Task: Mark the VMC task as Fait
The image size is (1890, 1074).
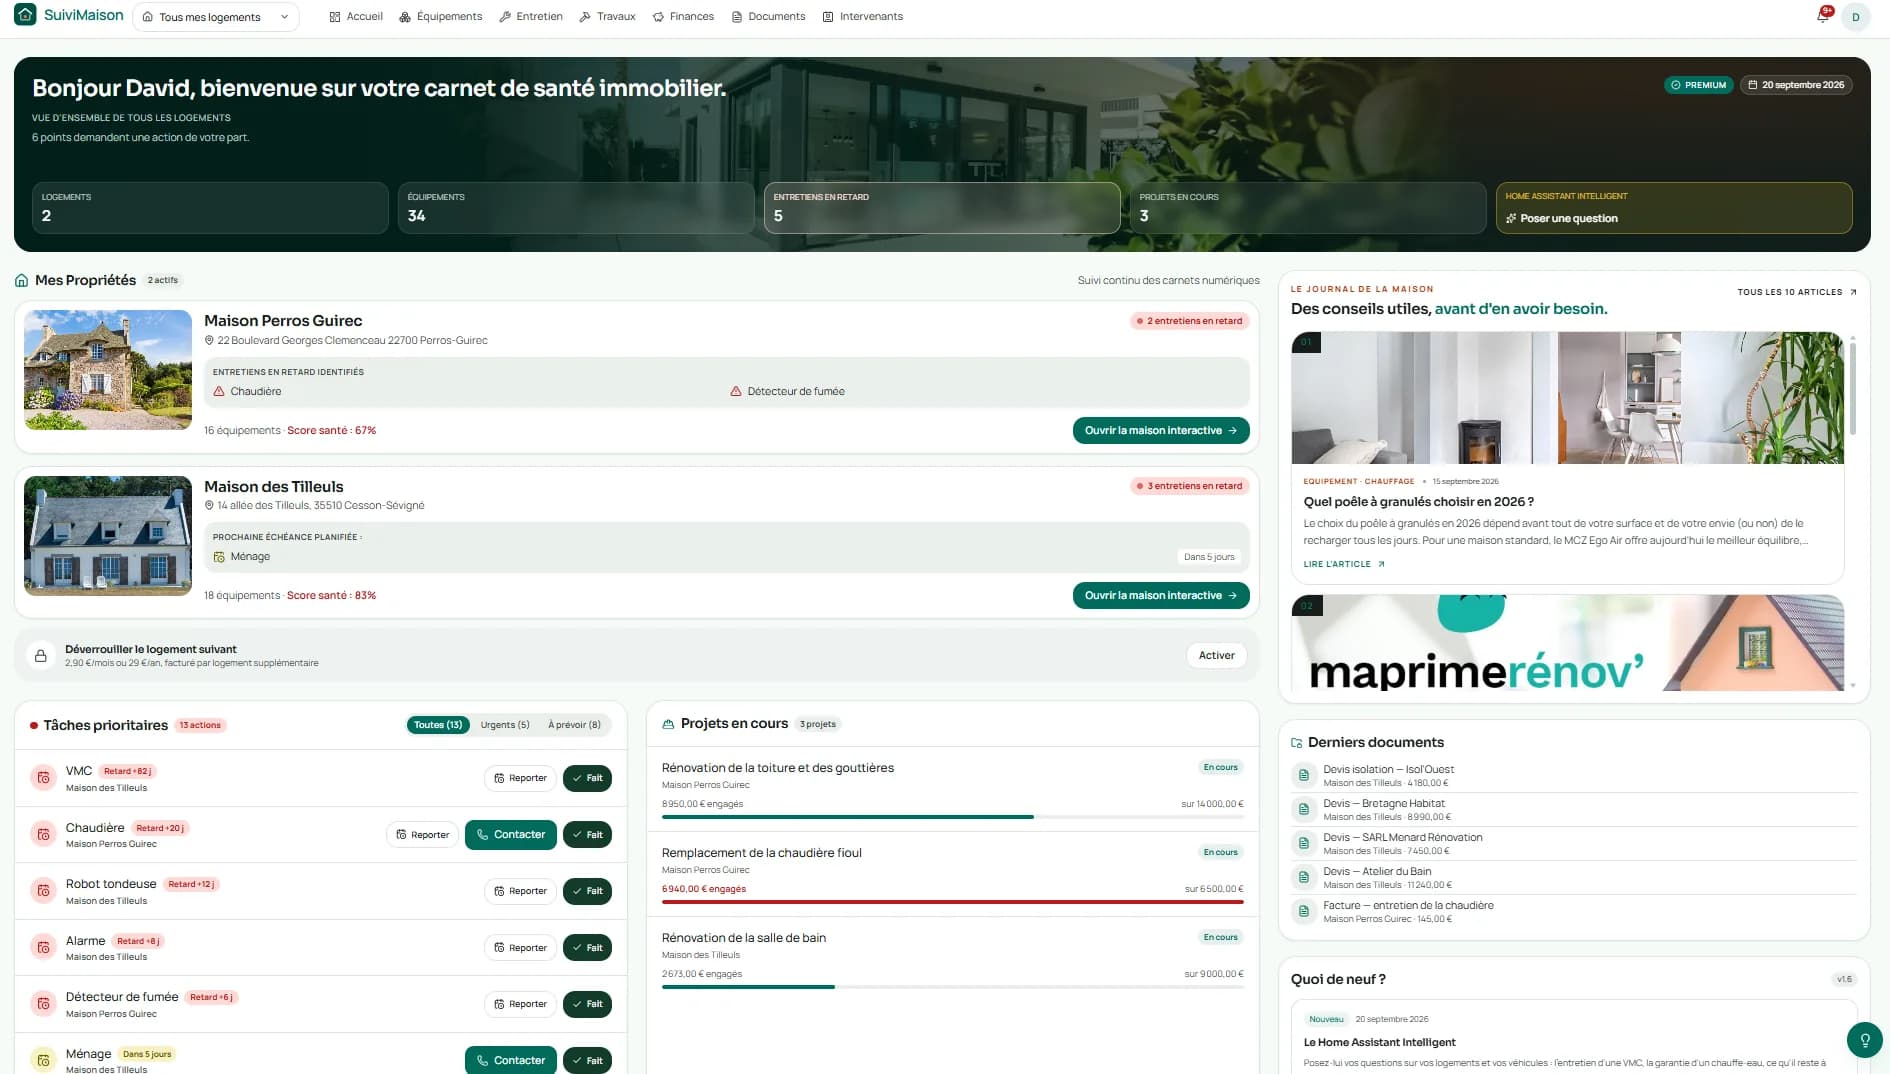Action: (587, 778)
